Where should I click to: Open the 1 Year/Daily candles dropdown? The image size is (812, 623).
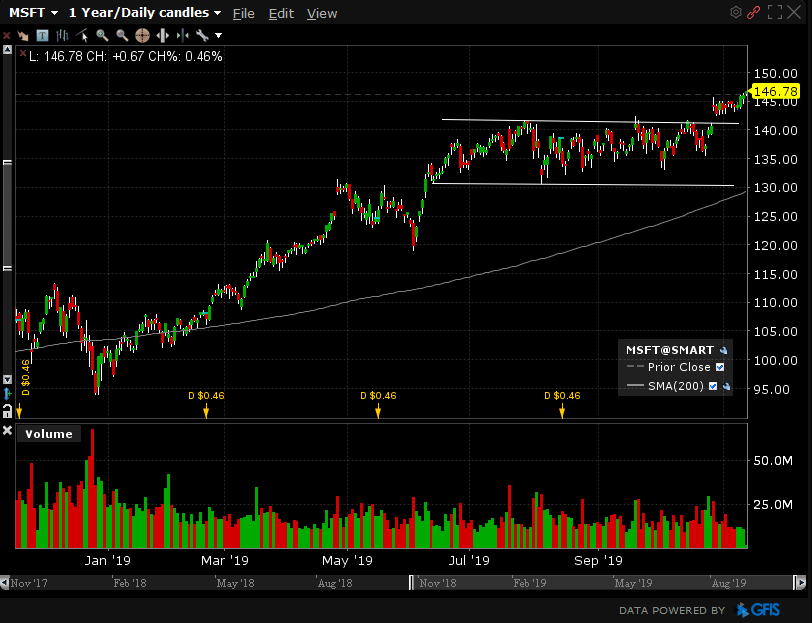[x=145, y=13]
